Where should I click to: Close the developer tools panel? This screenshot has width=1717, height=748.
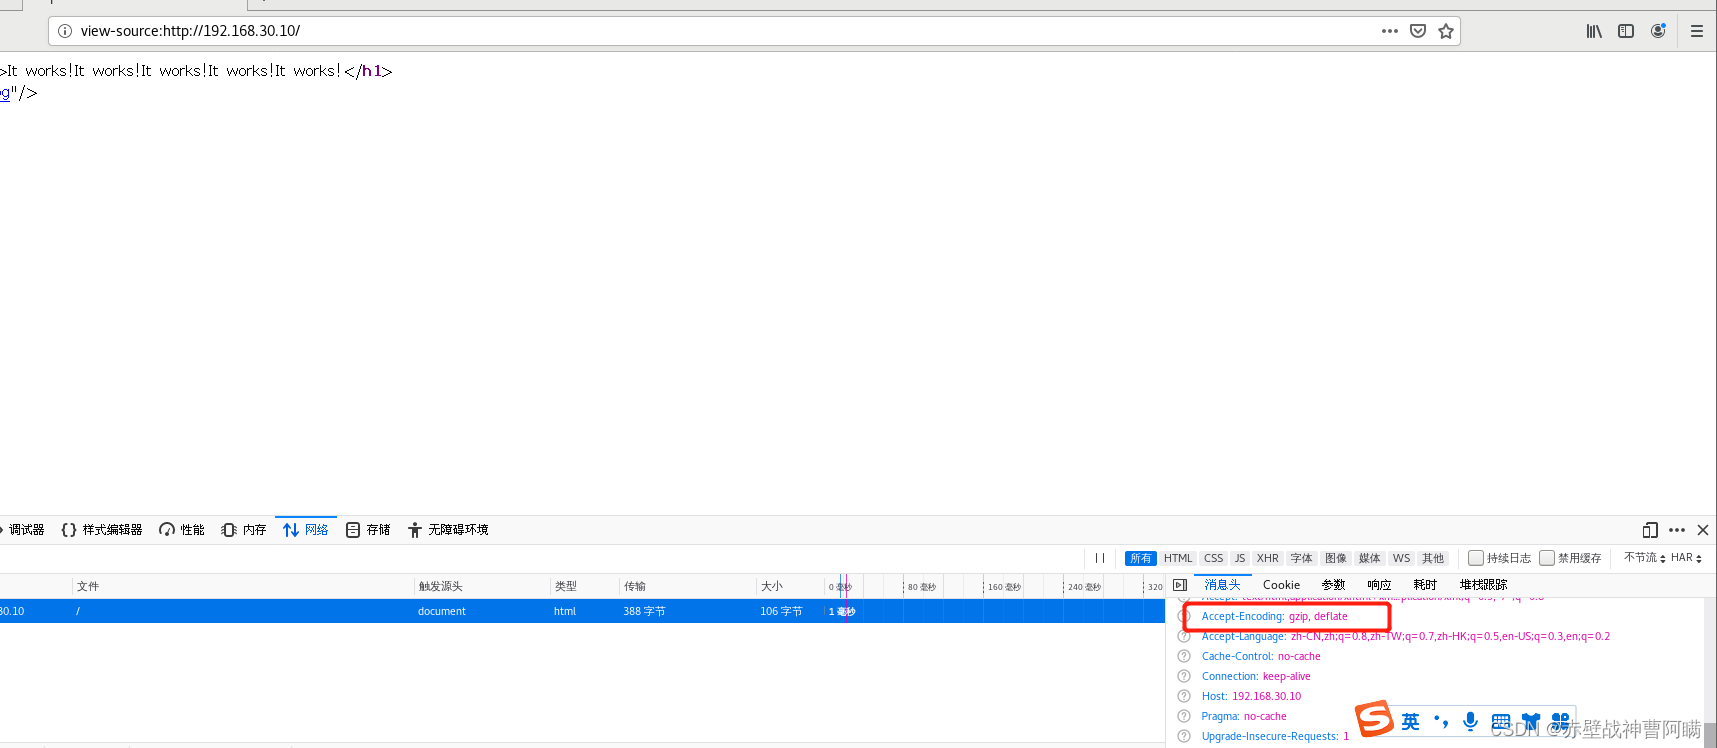pyautogui.click(x=1703, y=530)
